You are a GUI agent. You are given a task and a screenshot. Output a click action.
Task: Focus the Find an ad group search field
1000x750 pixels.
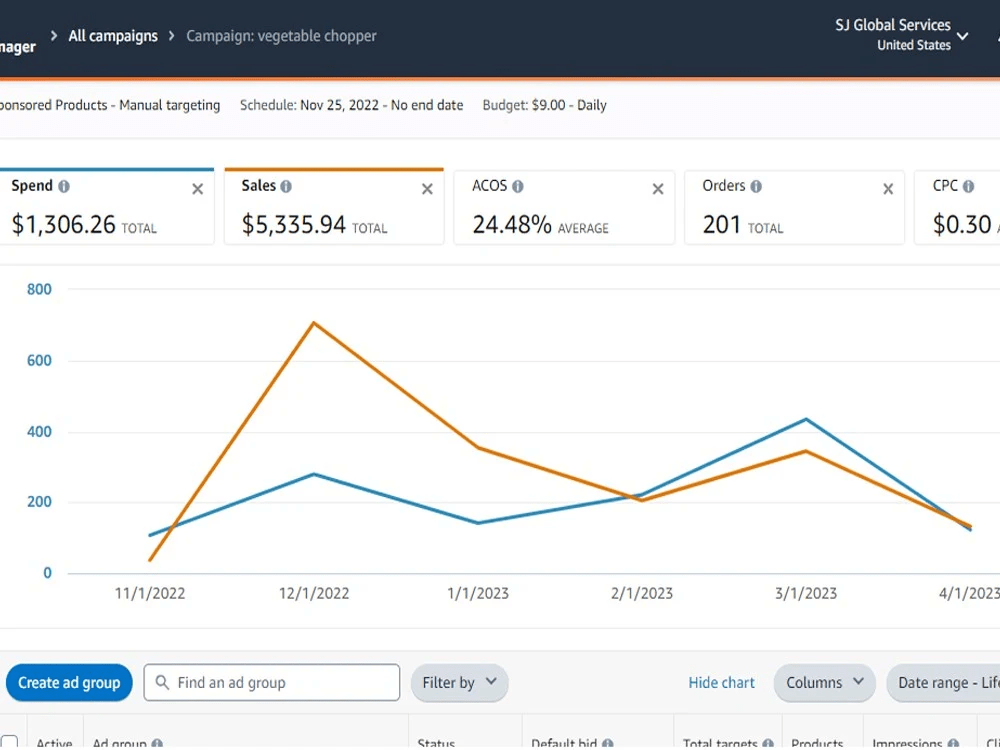click(x=272, y=682)
